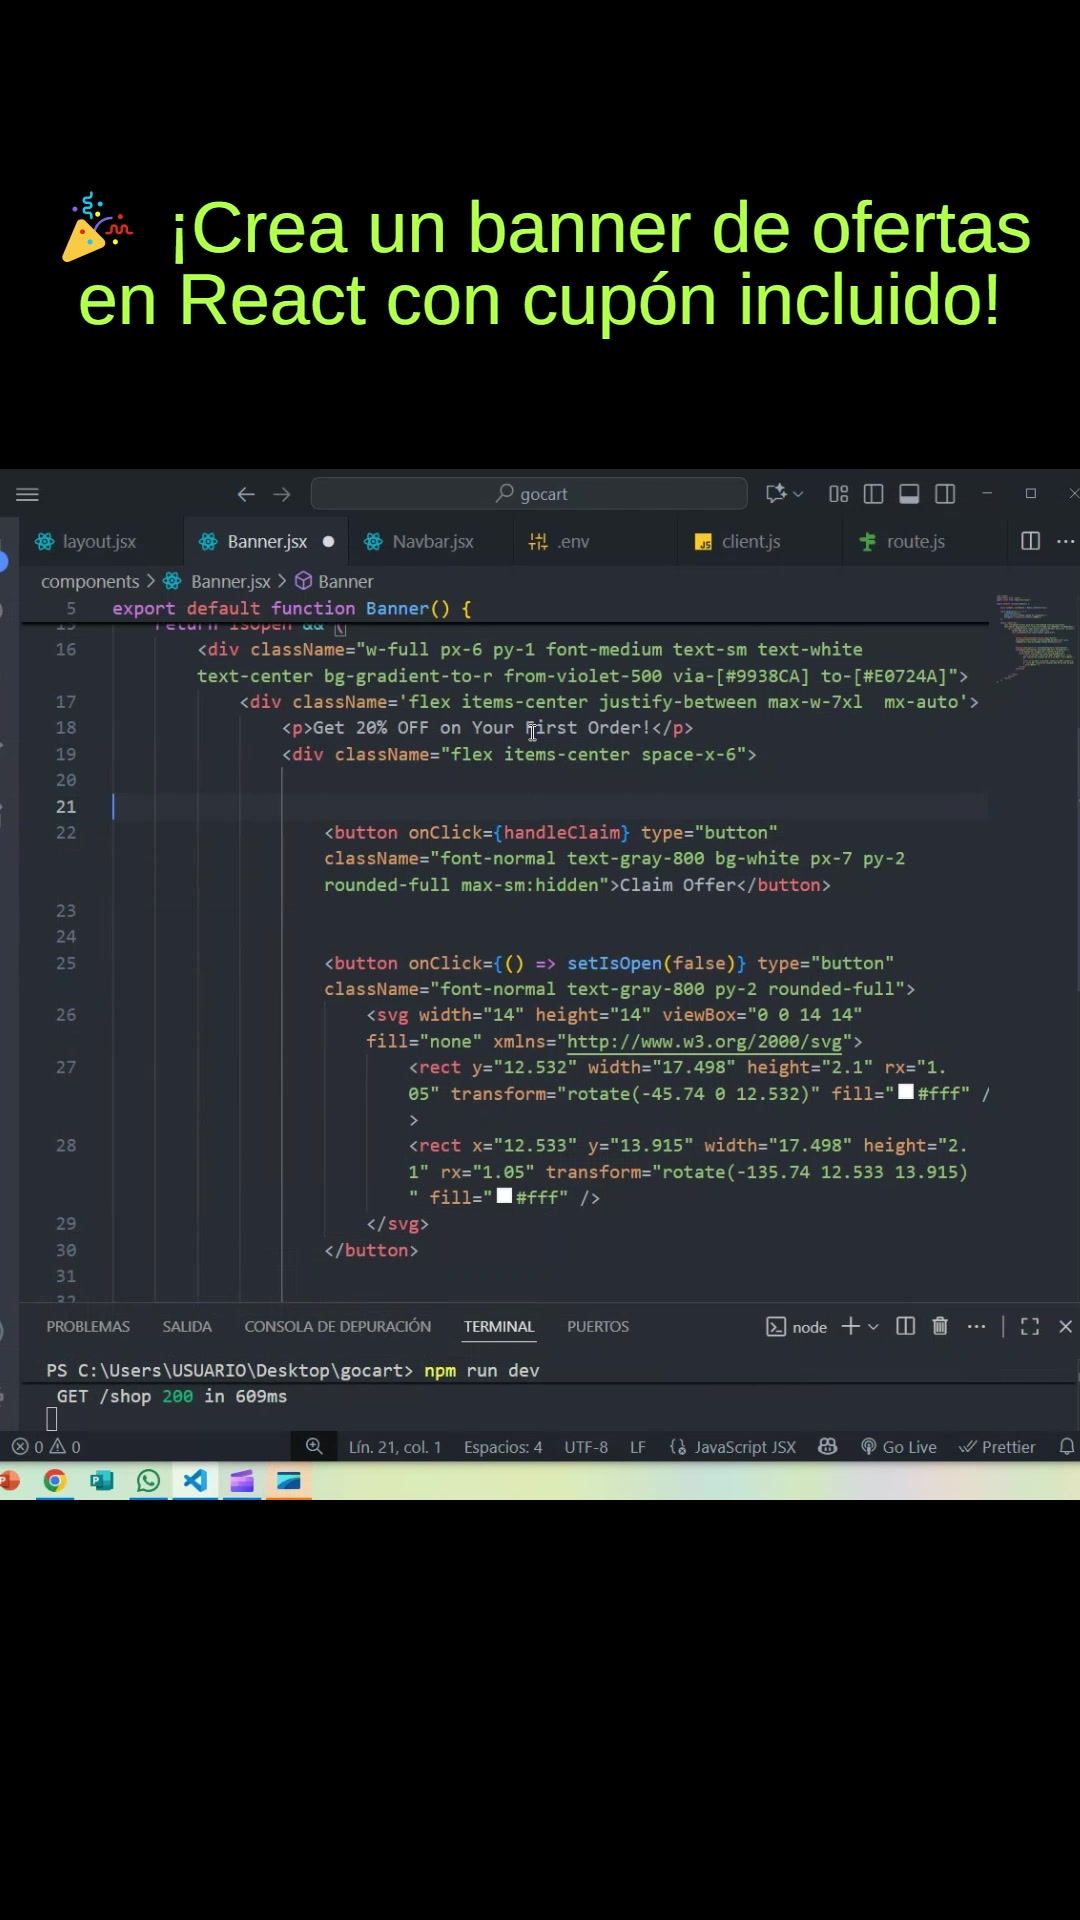Click the npm run dev command text
Viewport: 1080px width, 1920px height.
[481, 1370]
